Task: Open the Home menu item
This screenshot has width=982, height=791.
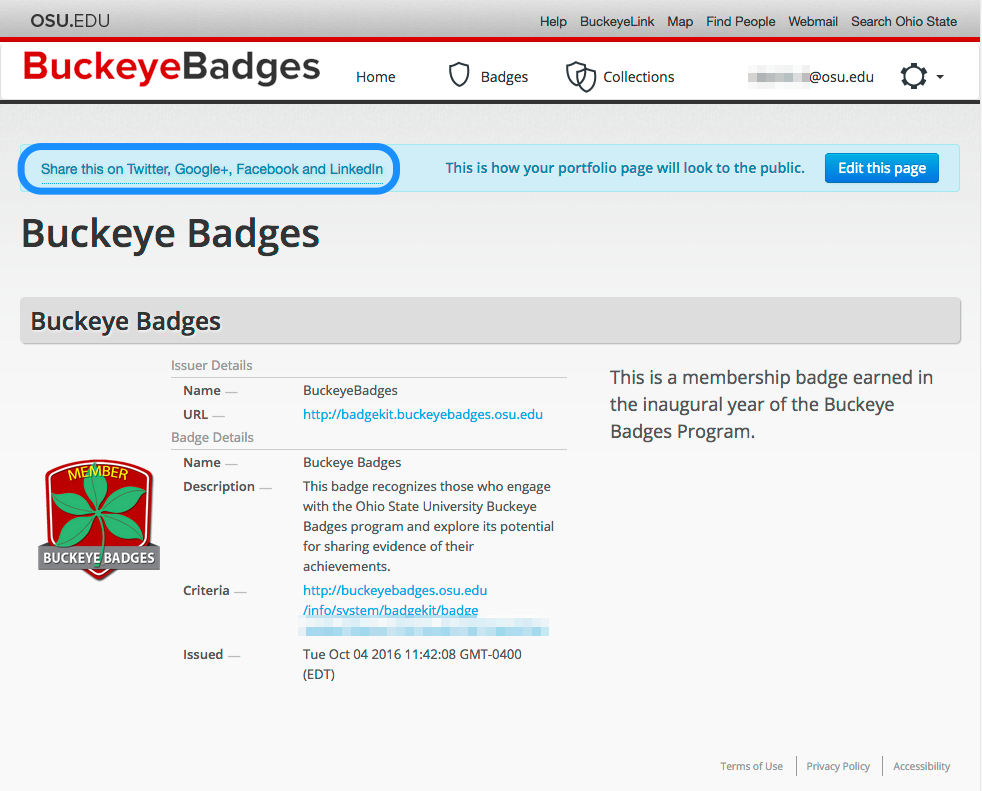Action: tap(376, 77)
